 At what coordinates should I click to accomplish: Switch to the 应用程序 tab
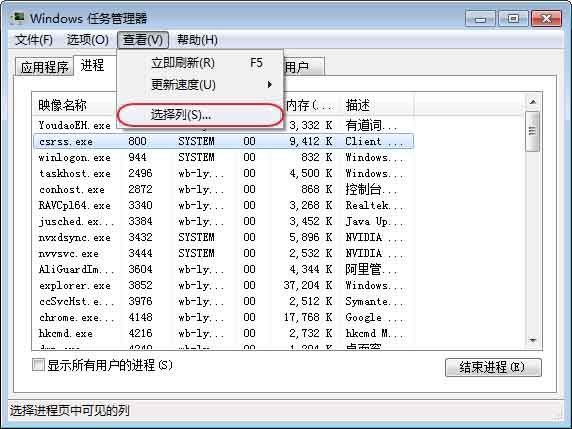[44, 67]
